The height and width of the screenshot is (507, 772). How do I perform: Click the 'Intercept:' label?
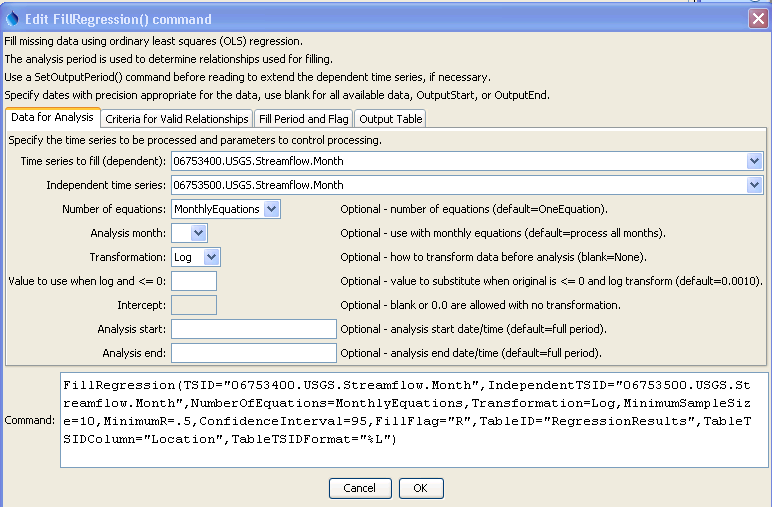point(141,305)
